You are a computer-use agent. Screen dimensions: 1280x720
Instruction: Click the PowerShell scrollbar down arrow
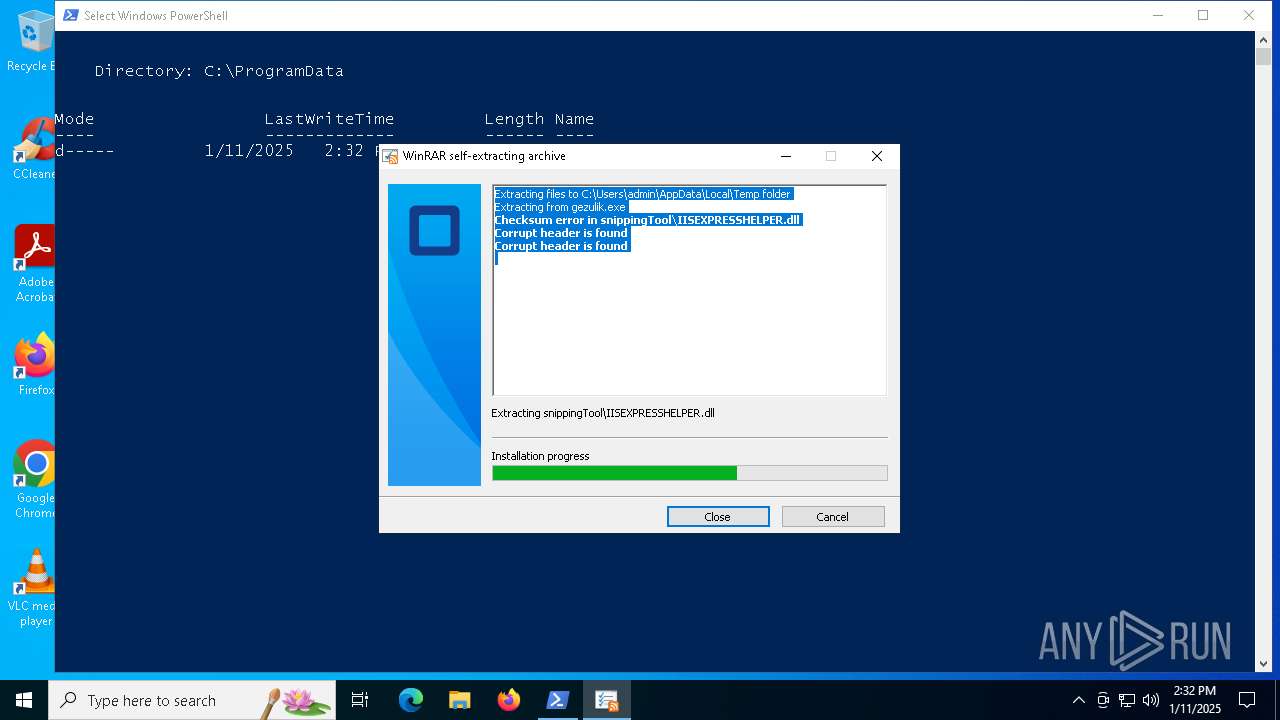tap(1263, 663)
